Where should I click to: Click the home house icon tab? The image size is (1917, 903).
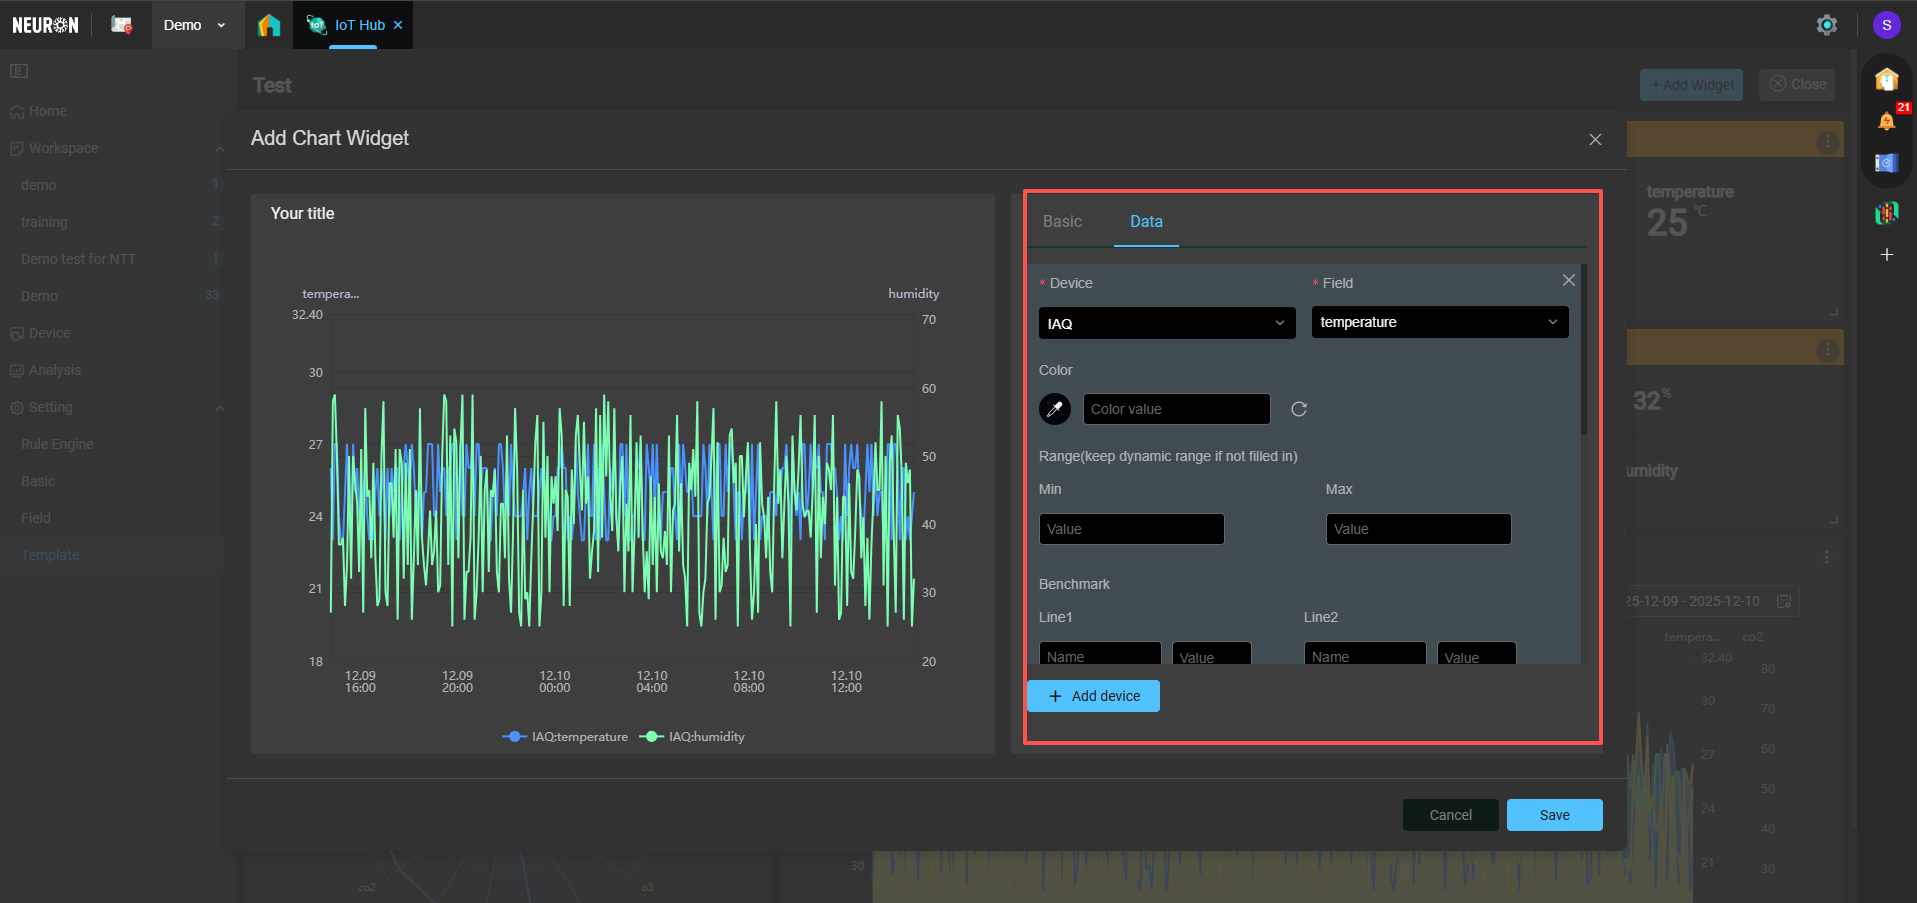click(x=269, y=25)
